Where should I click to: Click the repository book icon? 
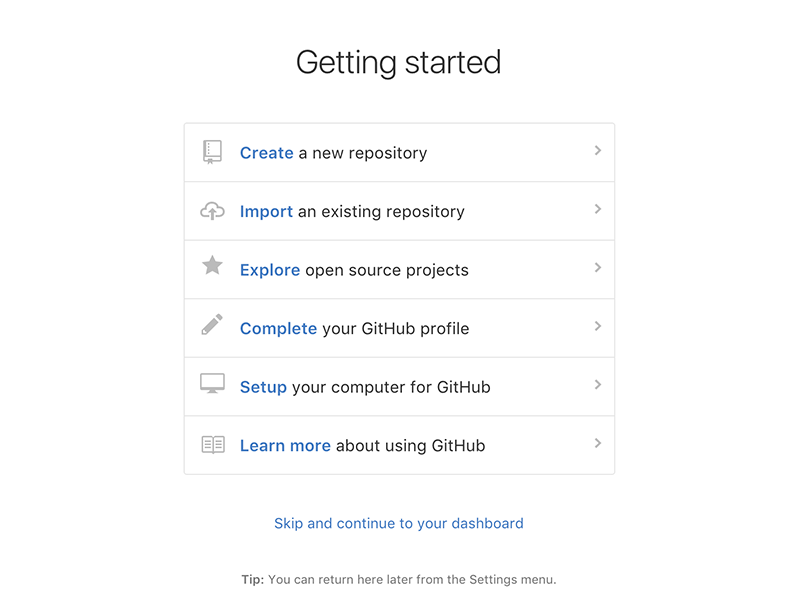(212, 152)
